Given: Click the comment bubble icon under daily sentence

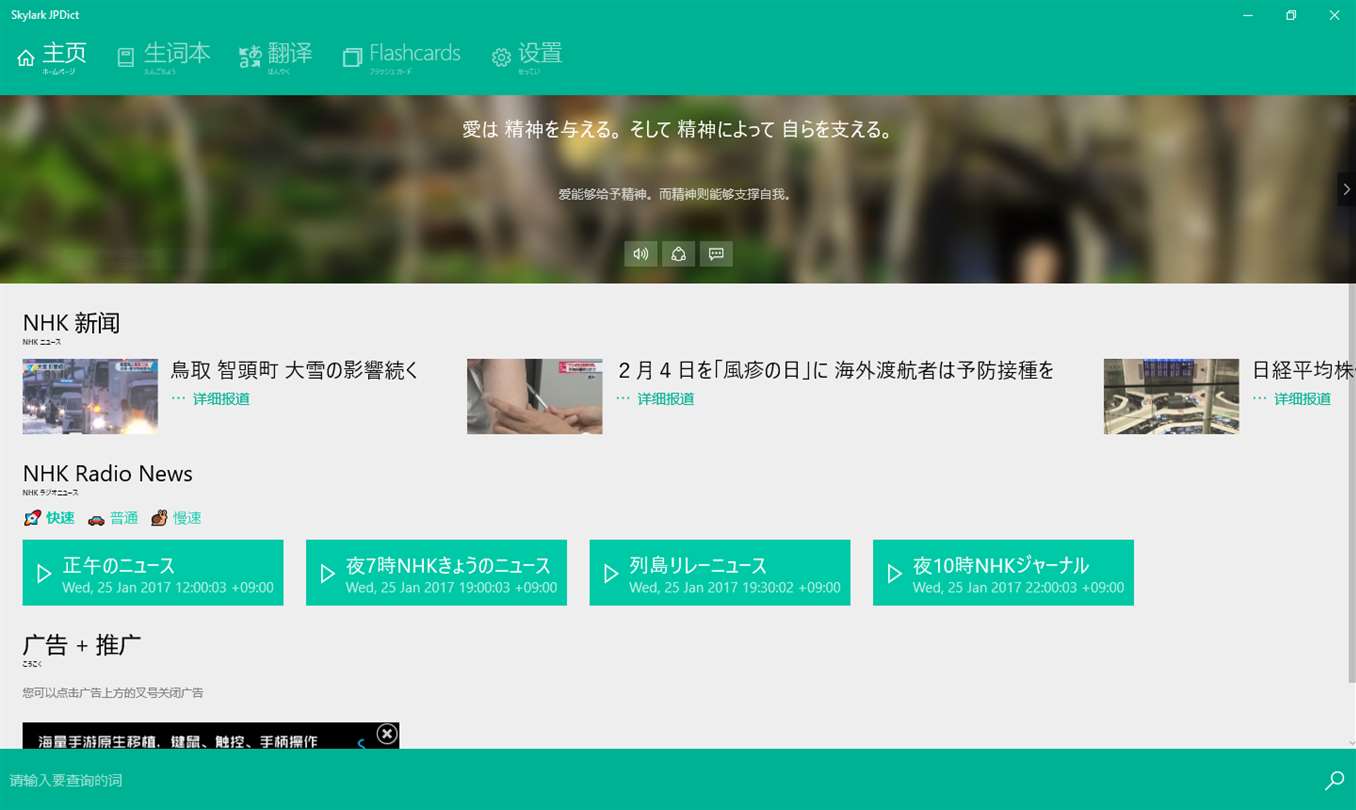Looking at the screenshot, I should [716, 254].
